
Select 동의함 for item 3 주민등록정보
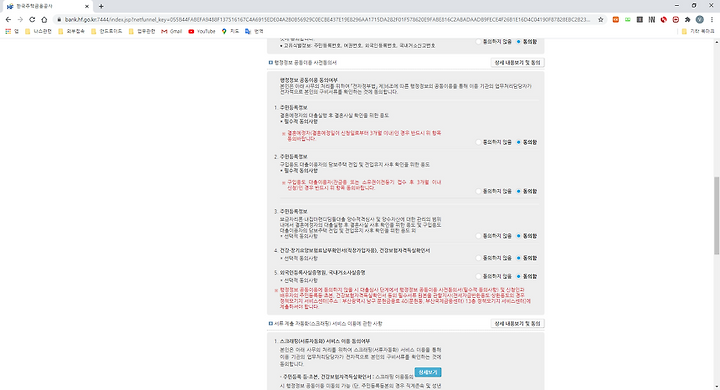tap(518, 236)
